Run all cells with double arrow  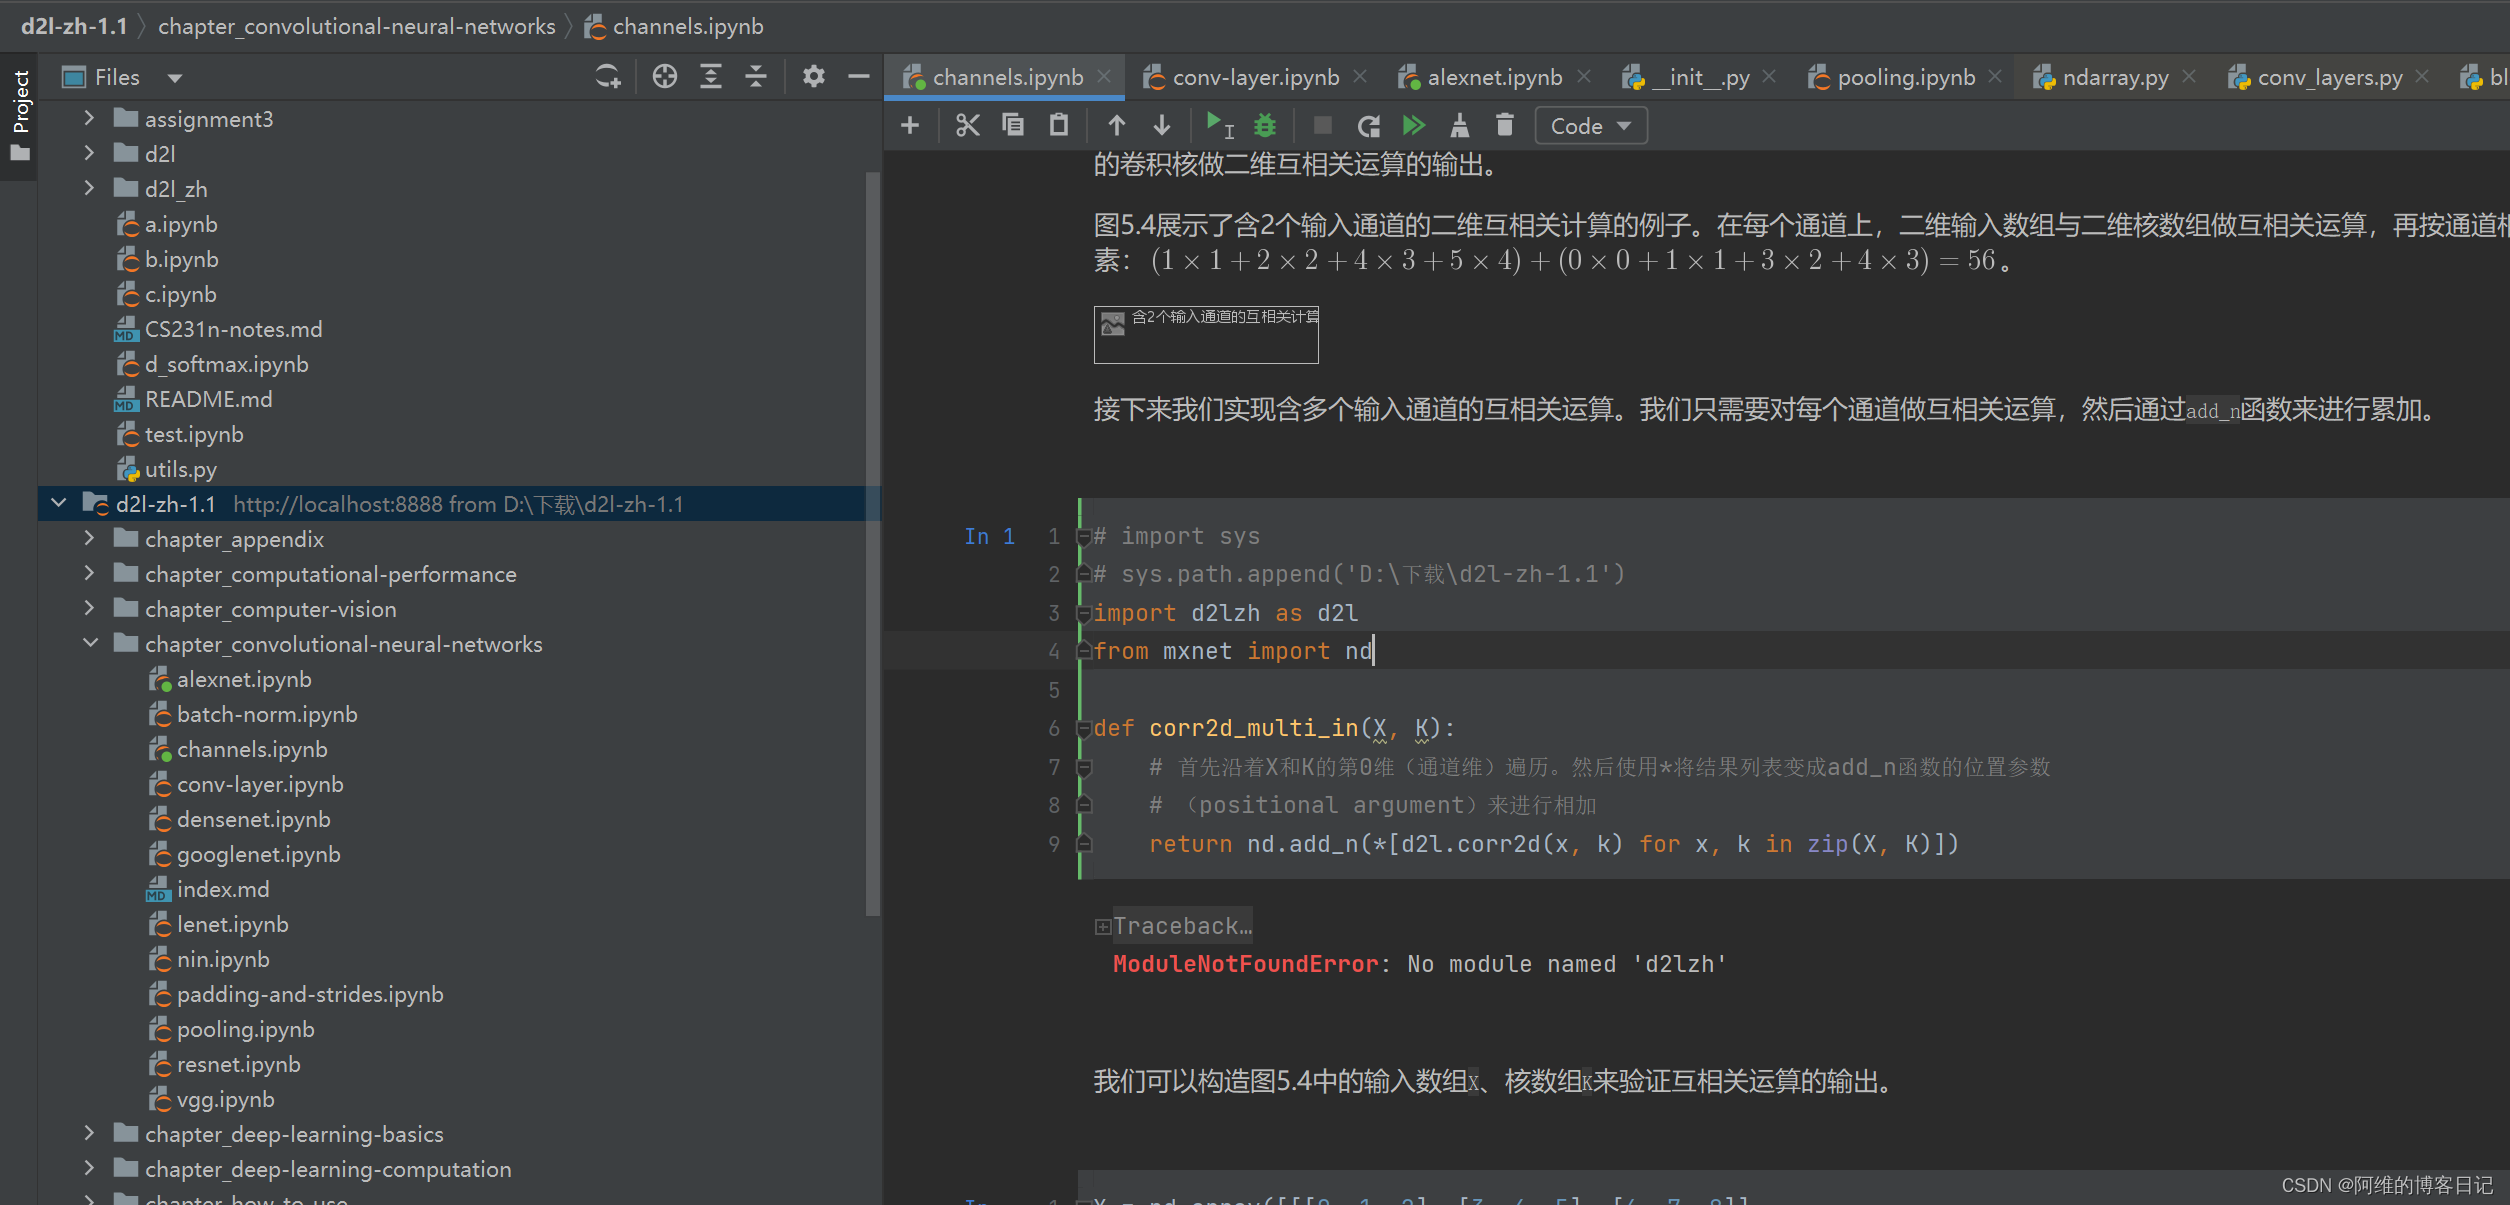coord(1413,125)
